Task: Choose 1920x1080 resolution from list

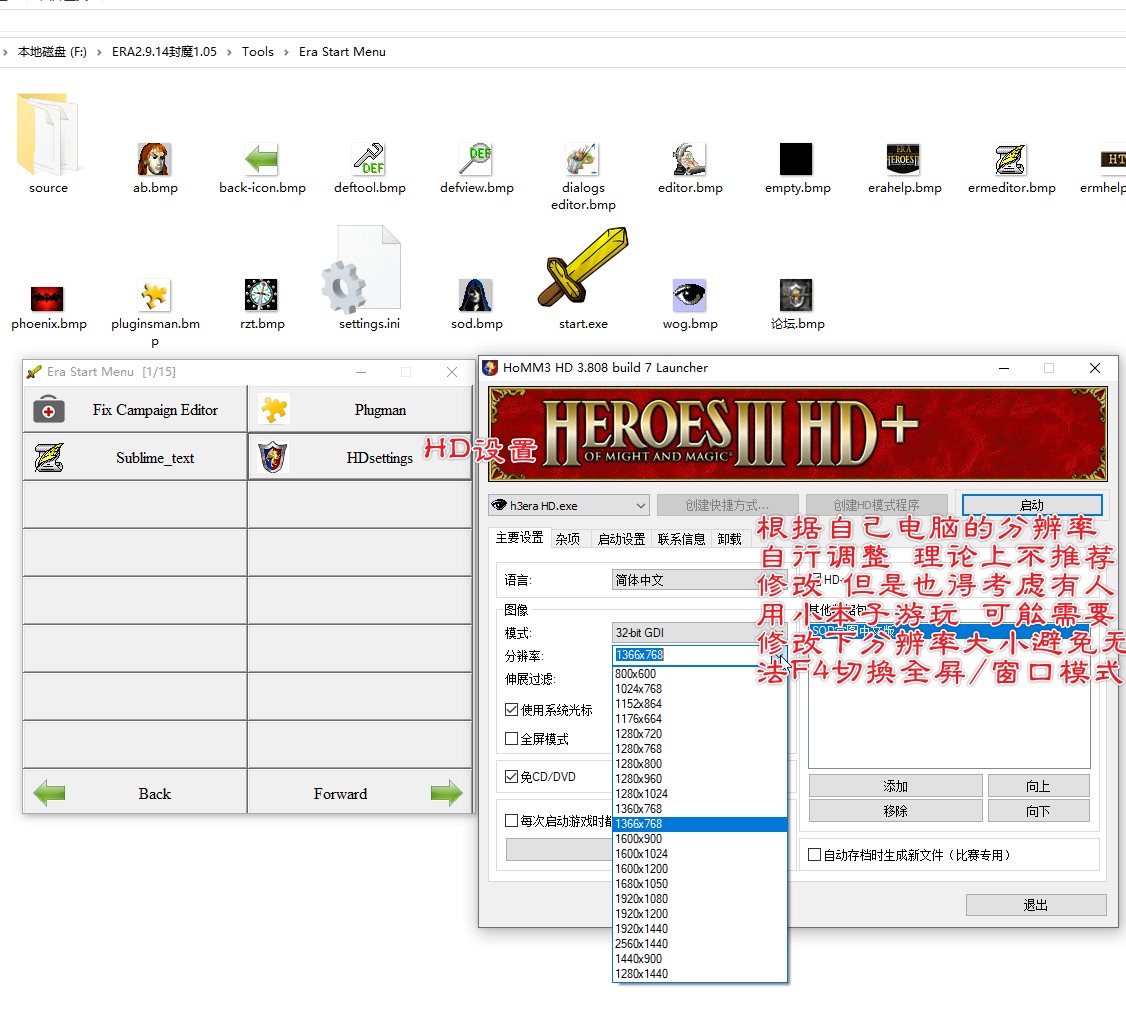Action: tap(700, 898)
